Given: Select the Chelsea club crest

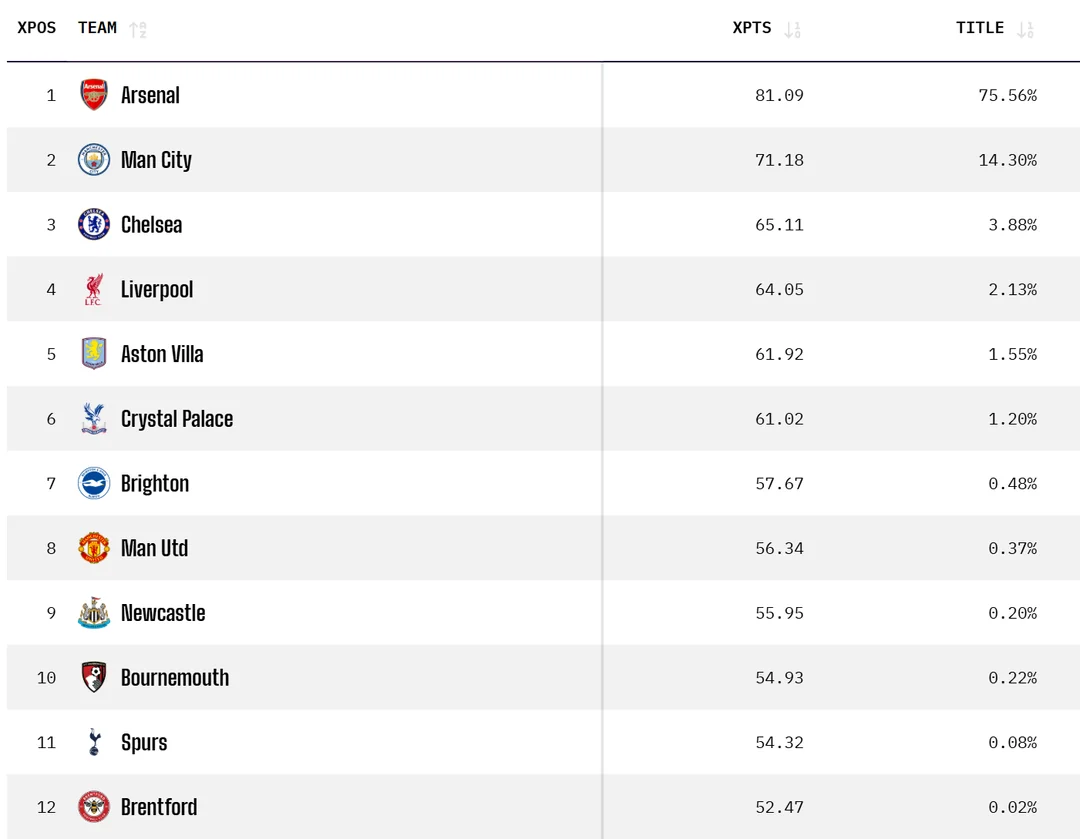Looking at the screenshot, I should tap(94, 225).
